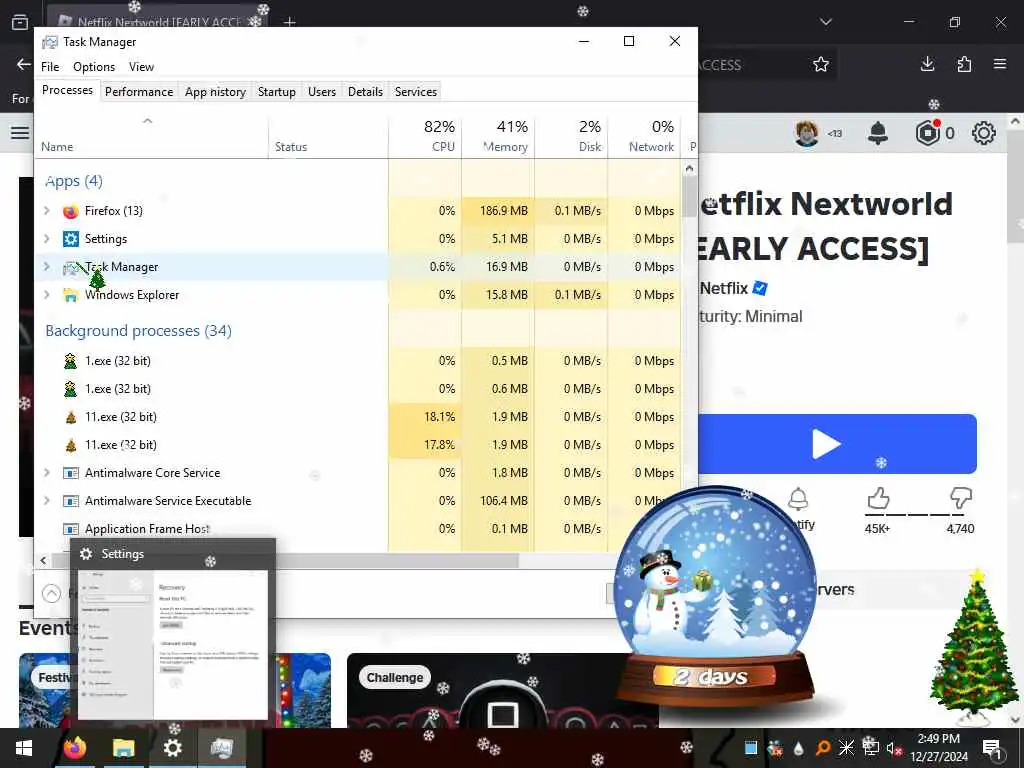Open the File menu in Task Manager
This screenshot has width=1024, height=768.
[50, 67]
